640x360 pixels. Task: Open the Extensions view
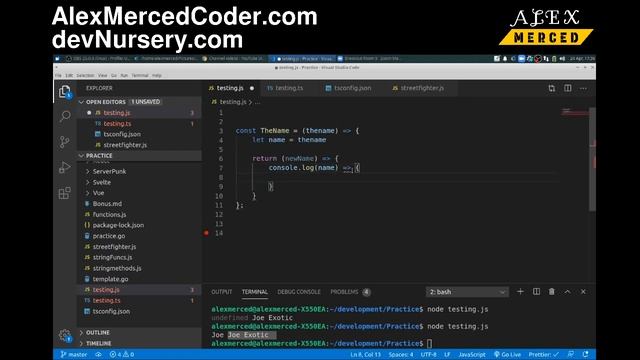64,193
